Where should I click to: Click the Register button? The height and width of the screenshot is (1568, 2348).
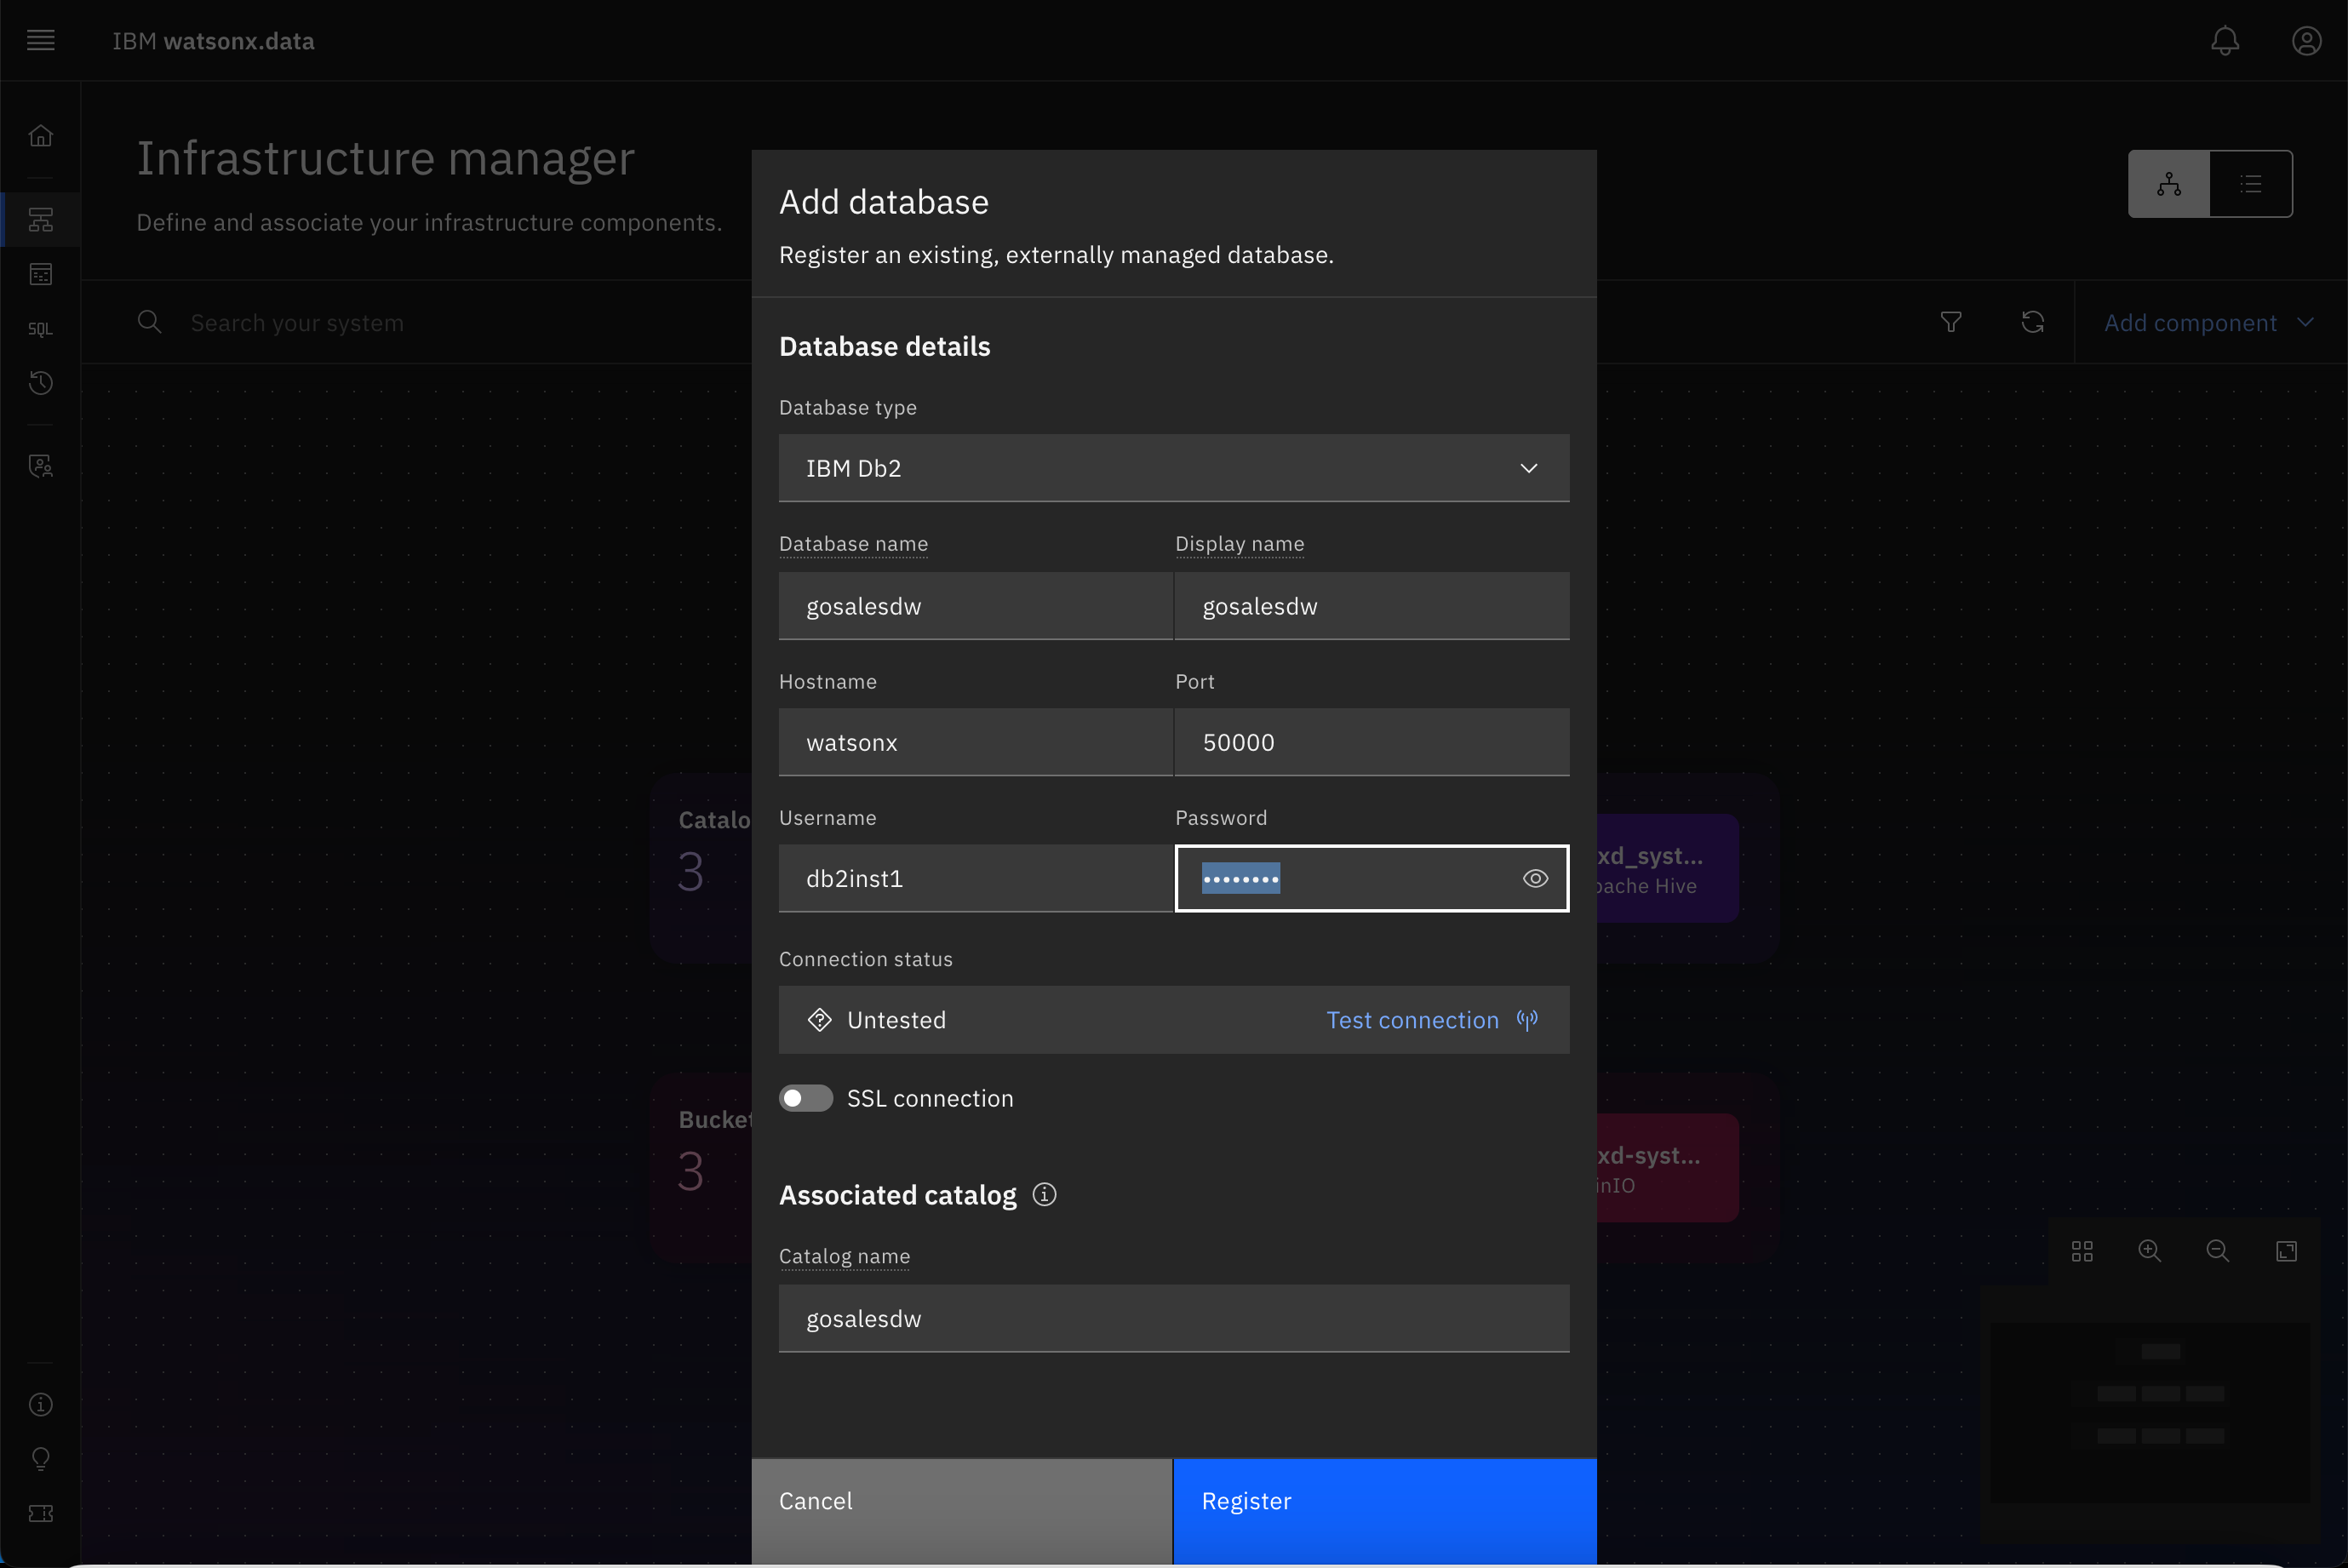tap(1385, 1512)
